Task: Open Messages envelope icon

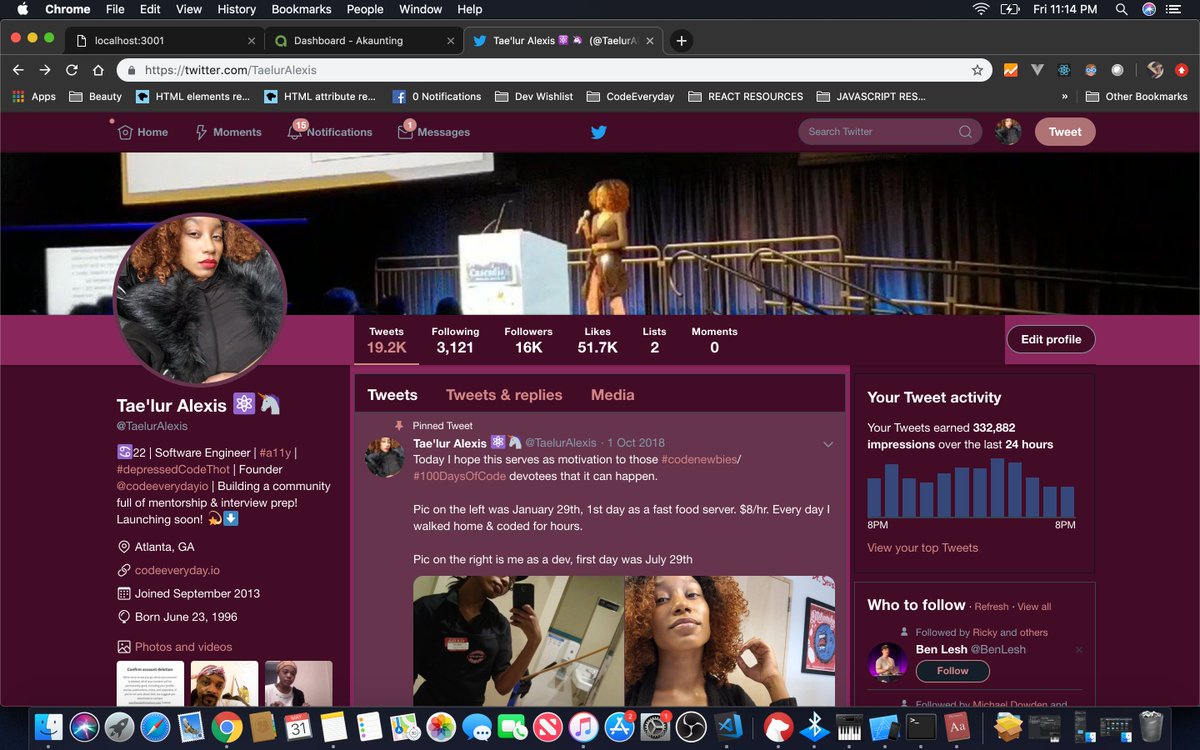Action: coord(405,131)
